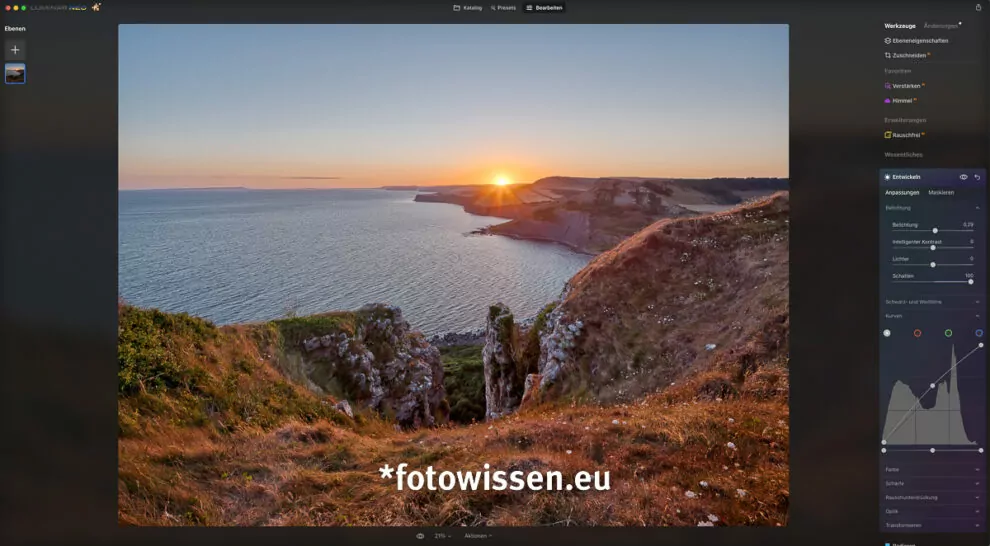Image resolution: width=990 pixels, height=546 pixels.
Task: Expand the Optik section
Action: pos(933,512)
